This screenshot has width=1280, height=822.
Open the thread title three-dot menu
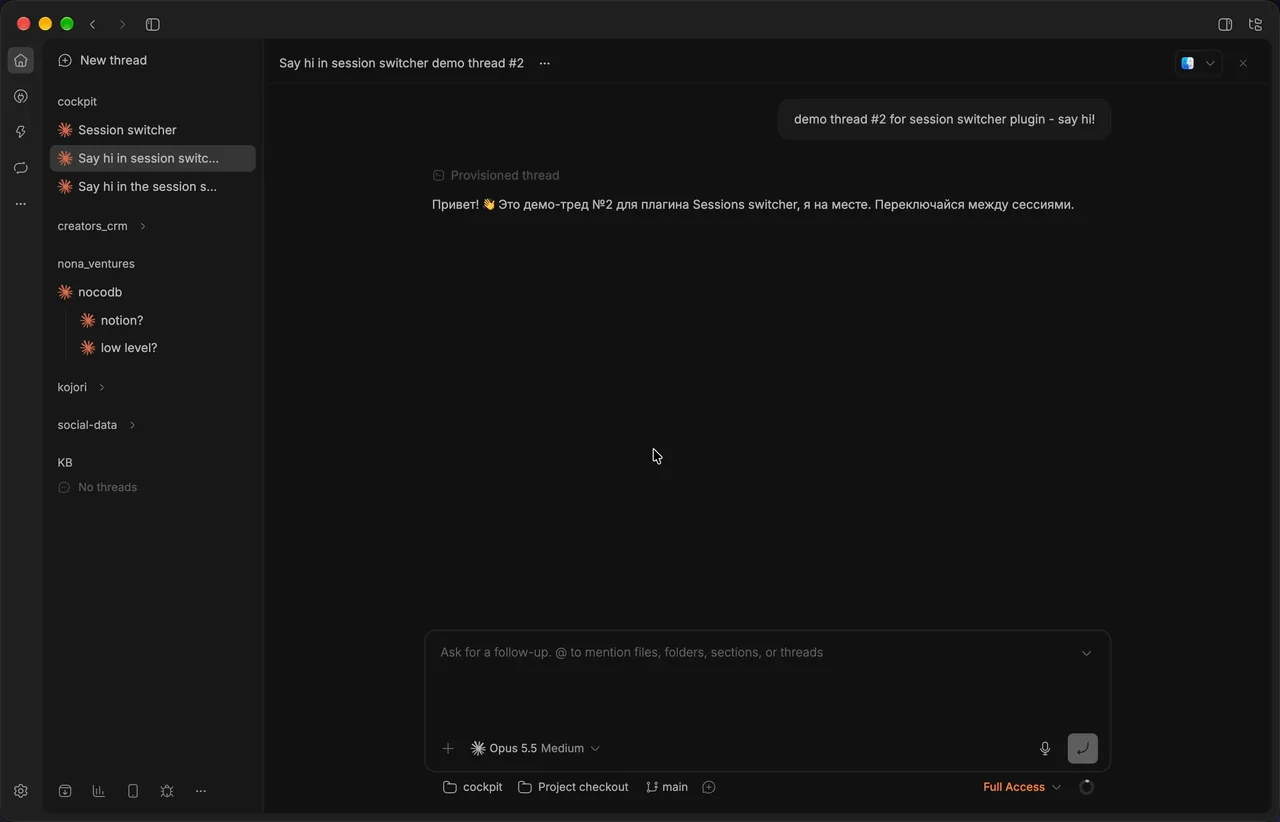point(544,63)
